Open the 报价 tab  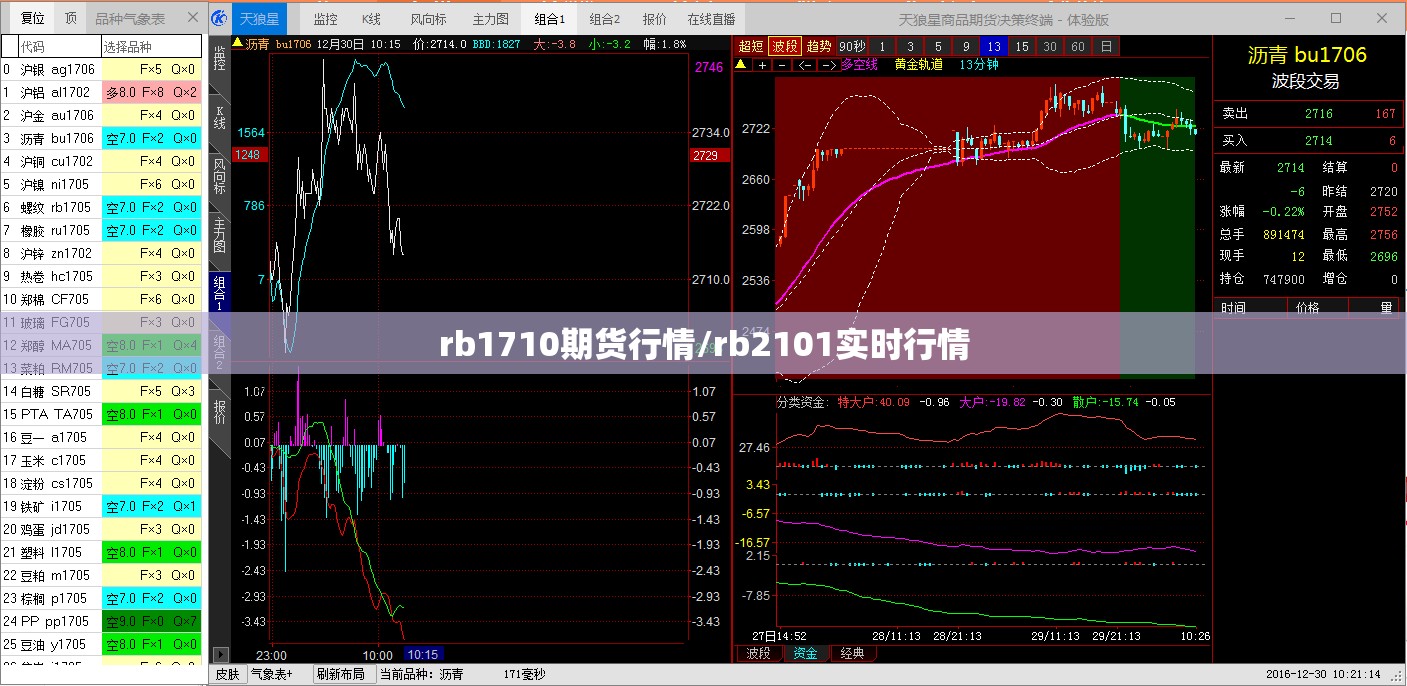point(654,19)
